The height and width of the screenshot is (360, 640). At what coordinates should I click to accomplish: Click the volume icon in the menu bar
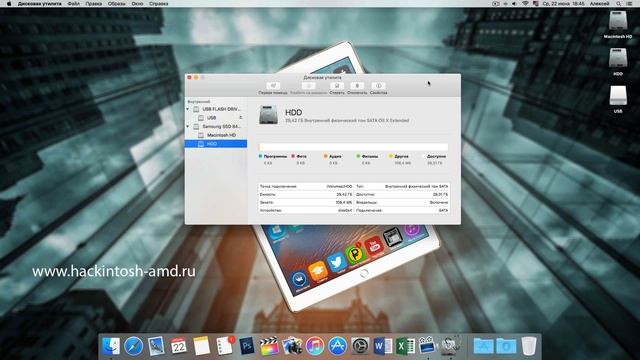pos(514,4)
